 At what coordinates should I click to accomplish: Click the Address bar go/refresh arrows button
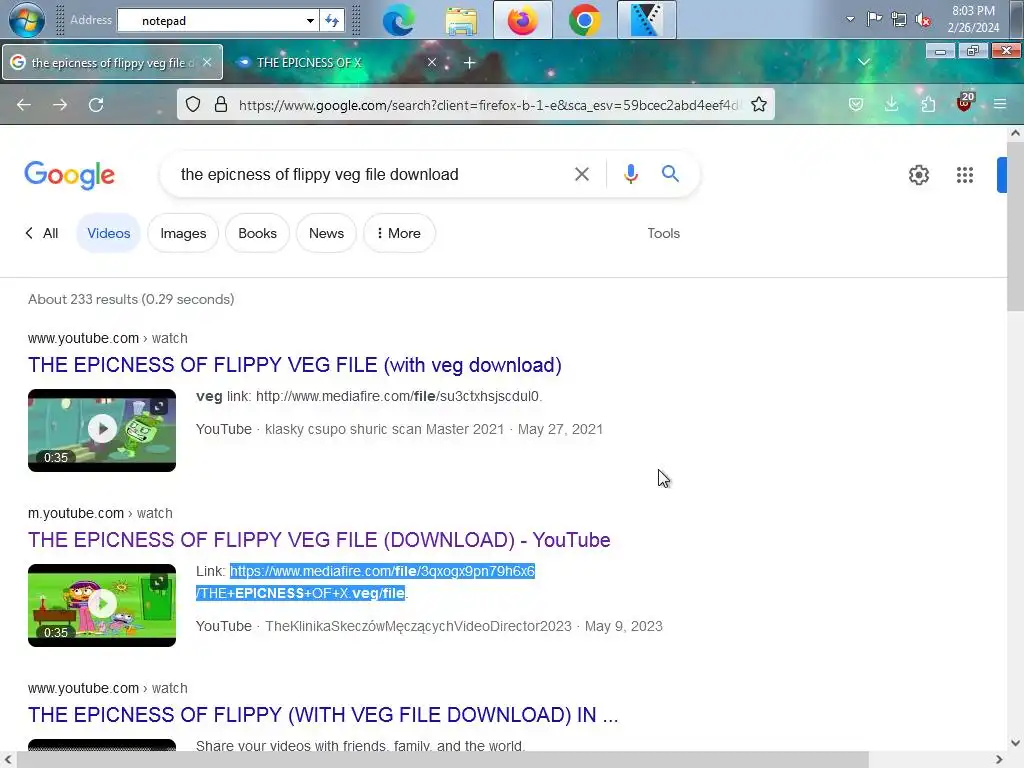click(x=332, y=20)
